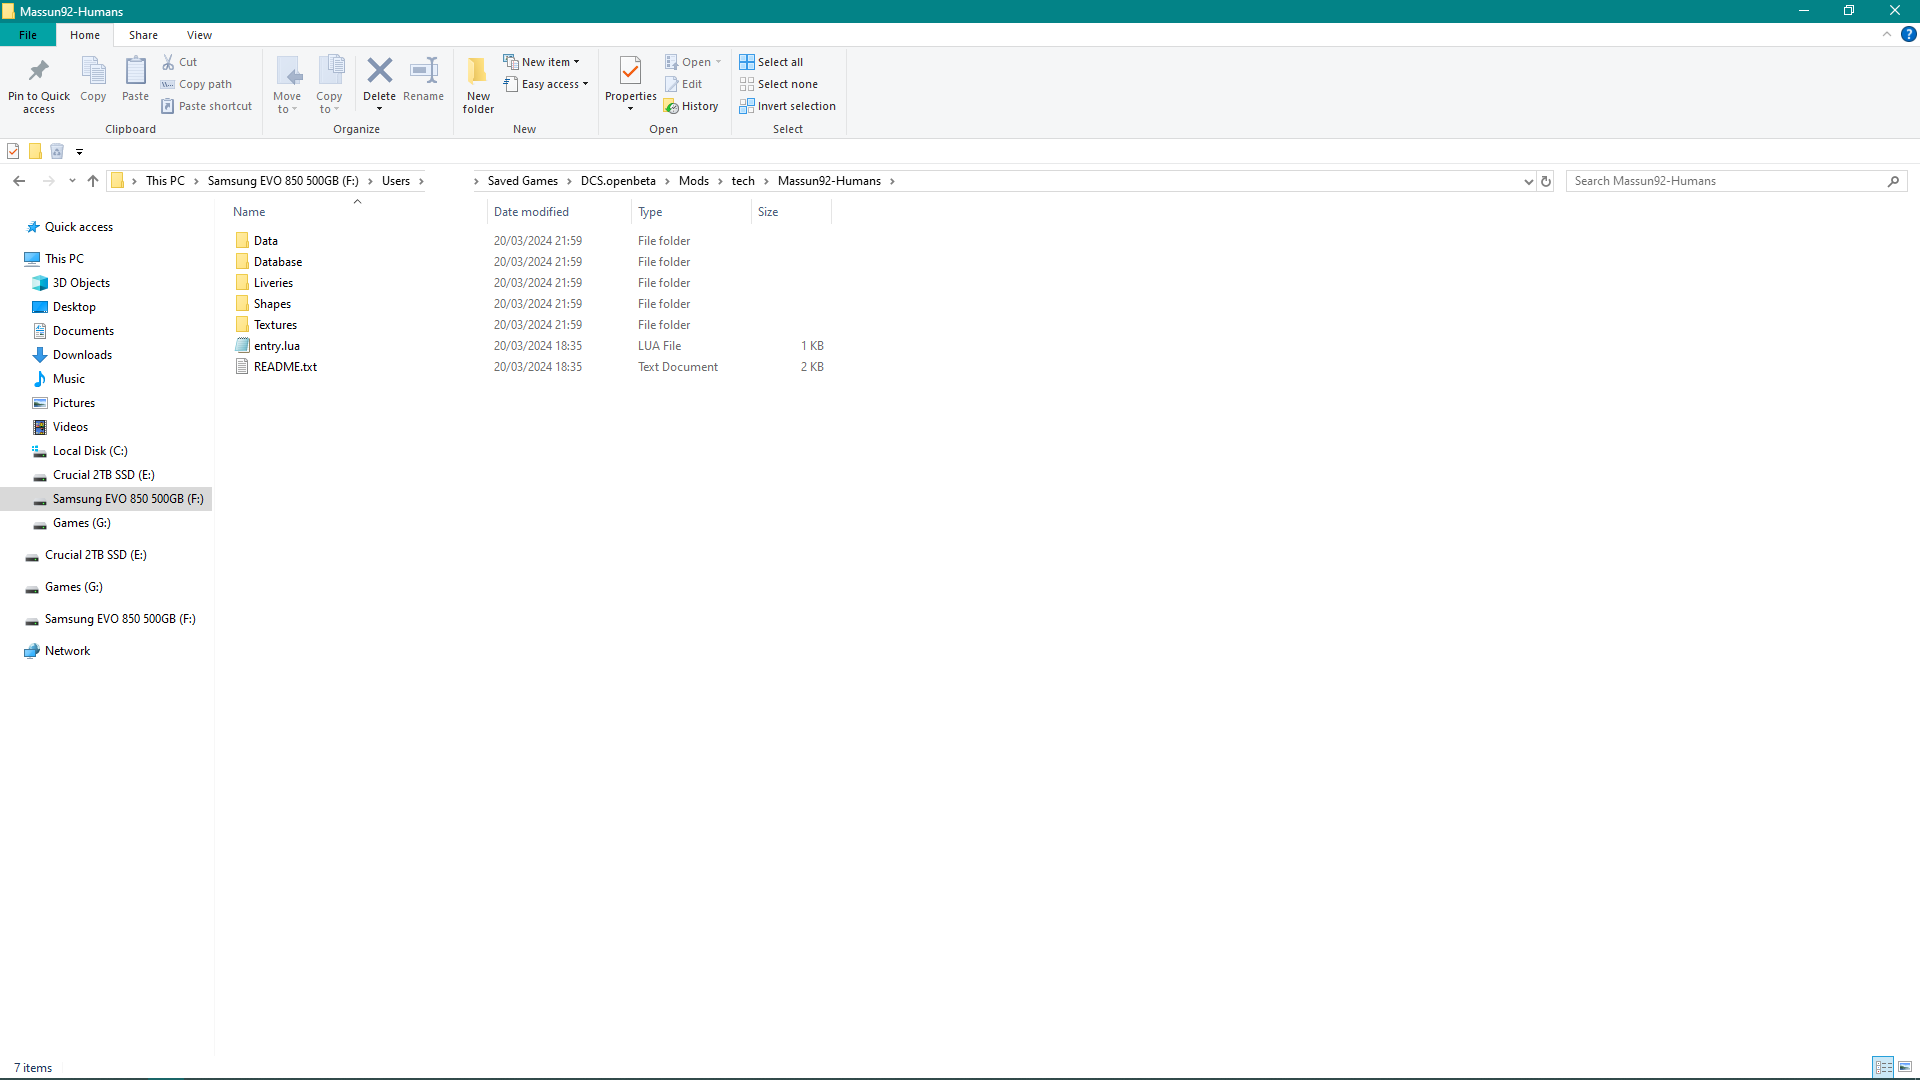Image resolution: width=1920 pixels, height=1080 pixels.
Task: Open Customize Quick Access Toolbar dropdown
Action: [x=79, y=152]
